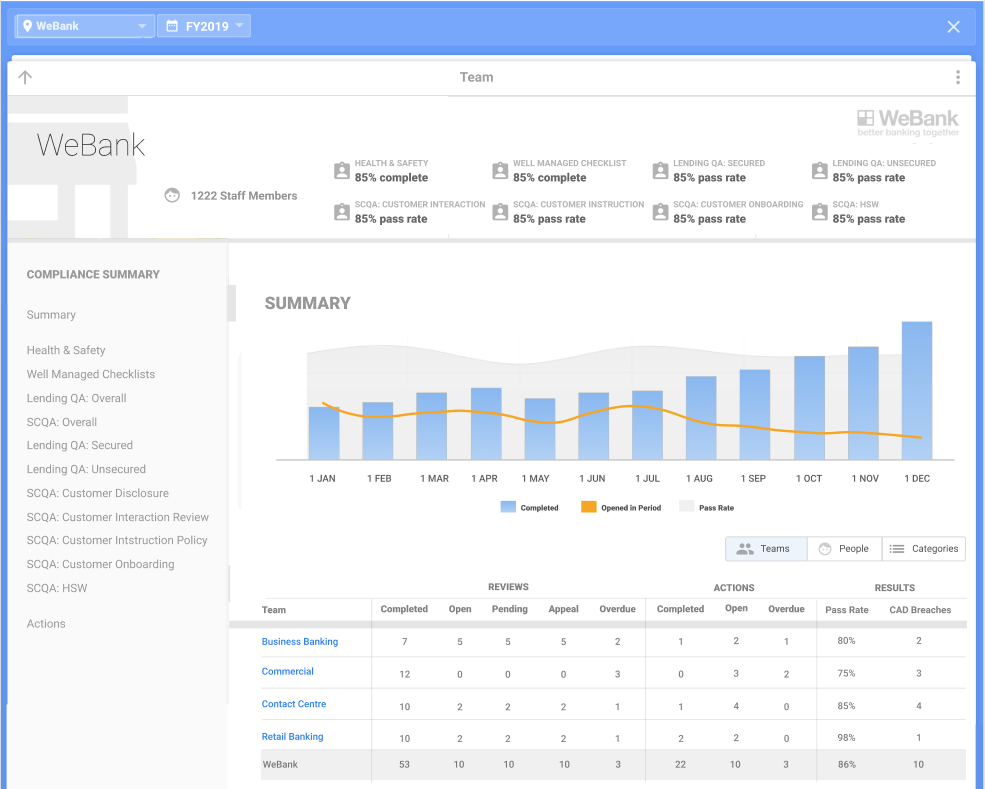
Task: Open SCQA: Customer Onboarding sidebar item
Action: (x=101, y=564)
